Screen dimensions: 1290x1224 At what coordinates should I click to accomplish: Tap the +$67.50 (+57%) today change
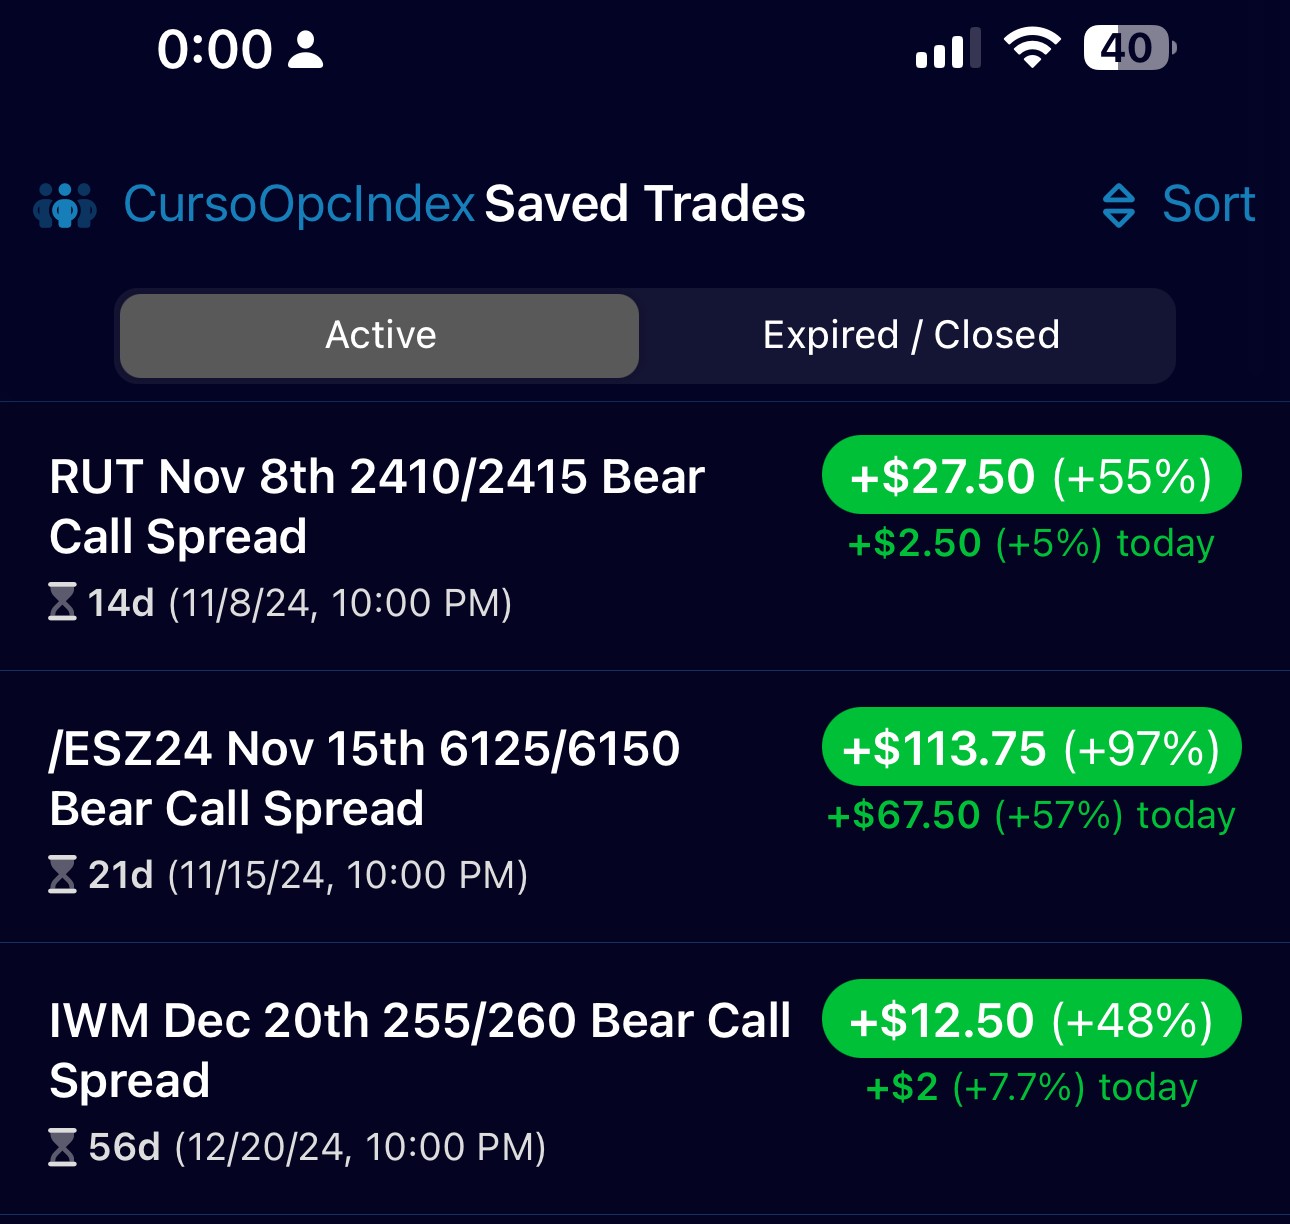click(x=1031, y=816)
